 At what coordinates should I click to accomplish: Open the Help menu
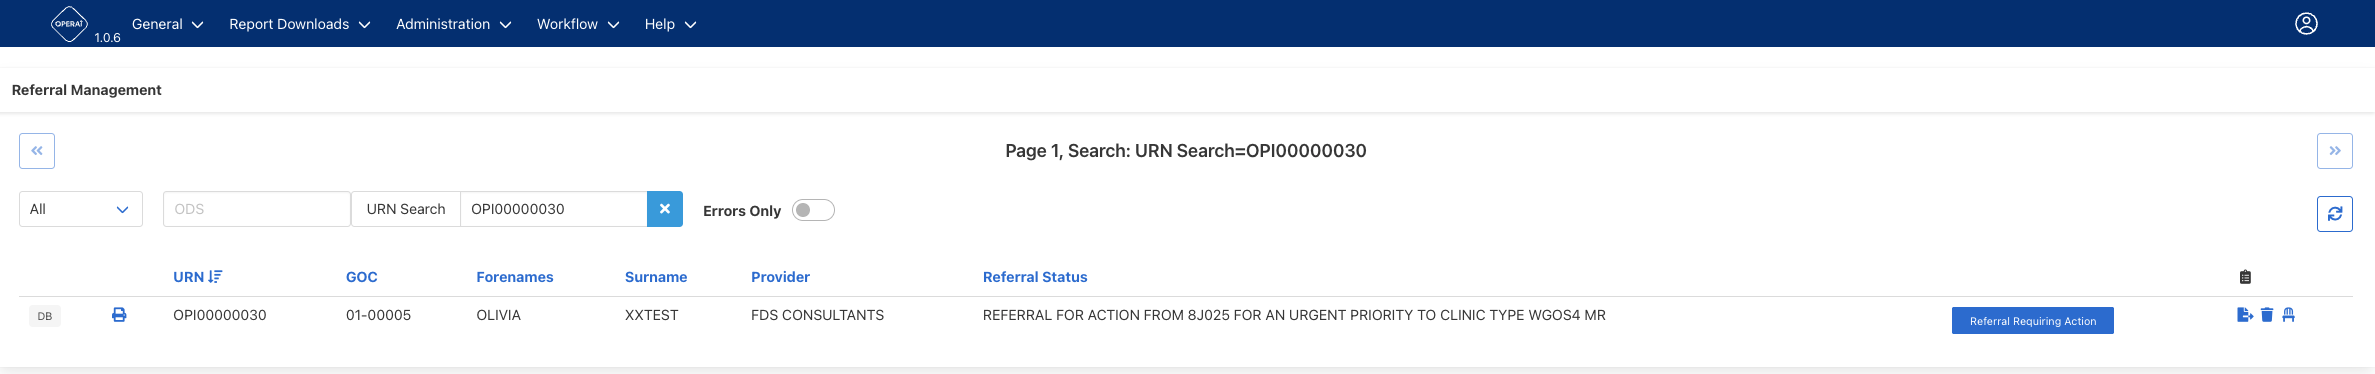coord(670,24)
